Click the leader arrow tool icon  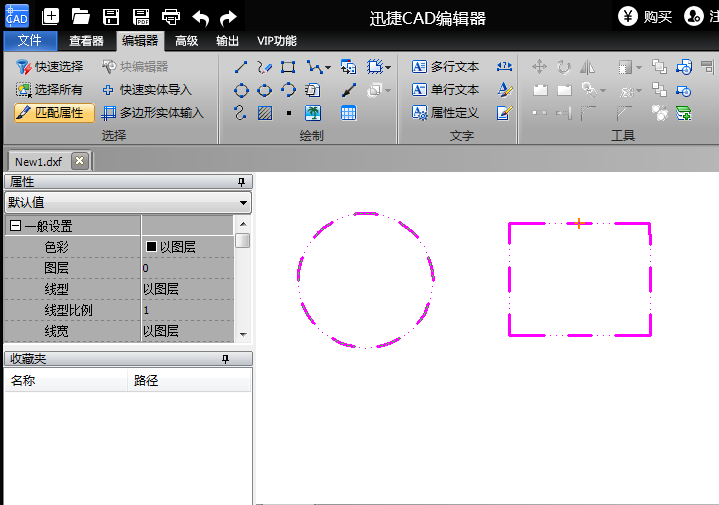click(x=348, y=90)
